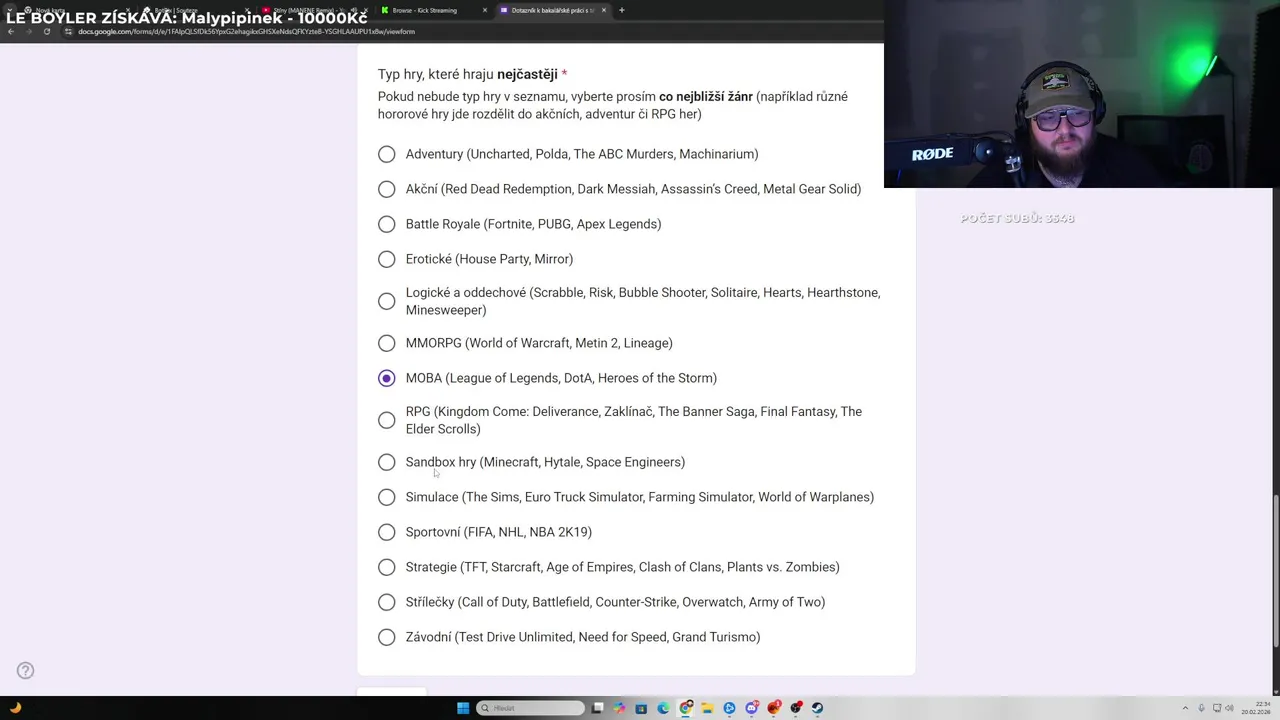
Task: Open the form help question-mark icon
Action: click(x=25, y=671)
